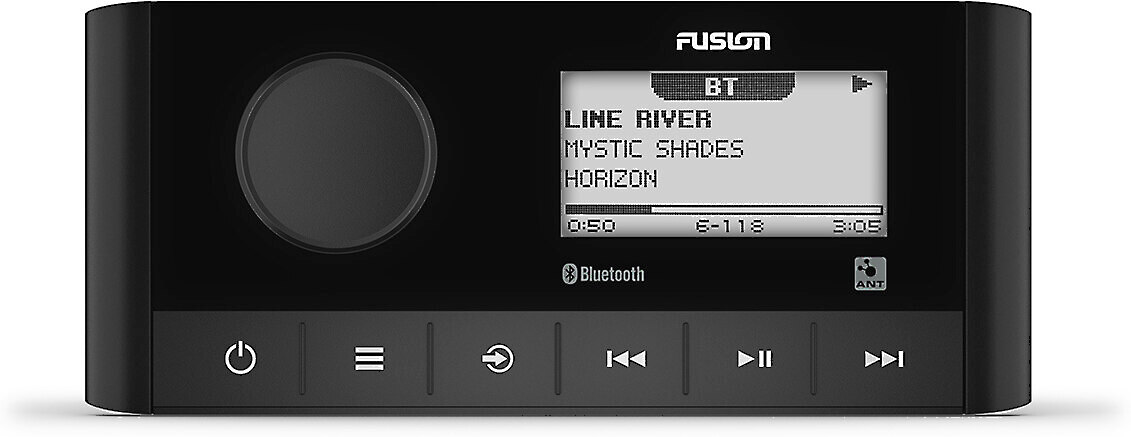Click the Bluetooth logo symbol

tap(569, 274)
